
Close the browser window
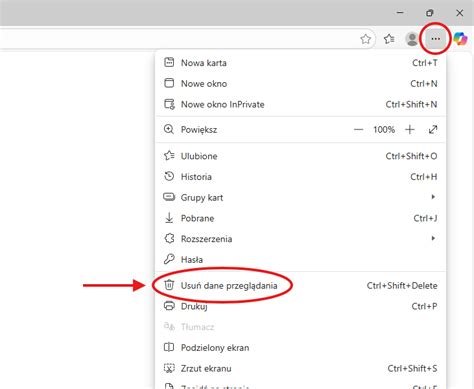(x=460, y=13)
